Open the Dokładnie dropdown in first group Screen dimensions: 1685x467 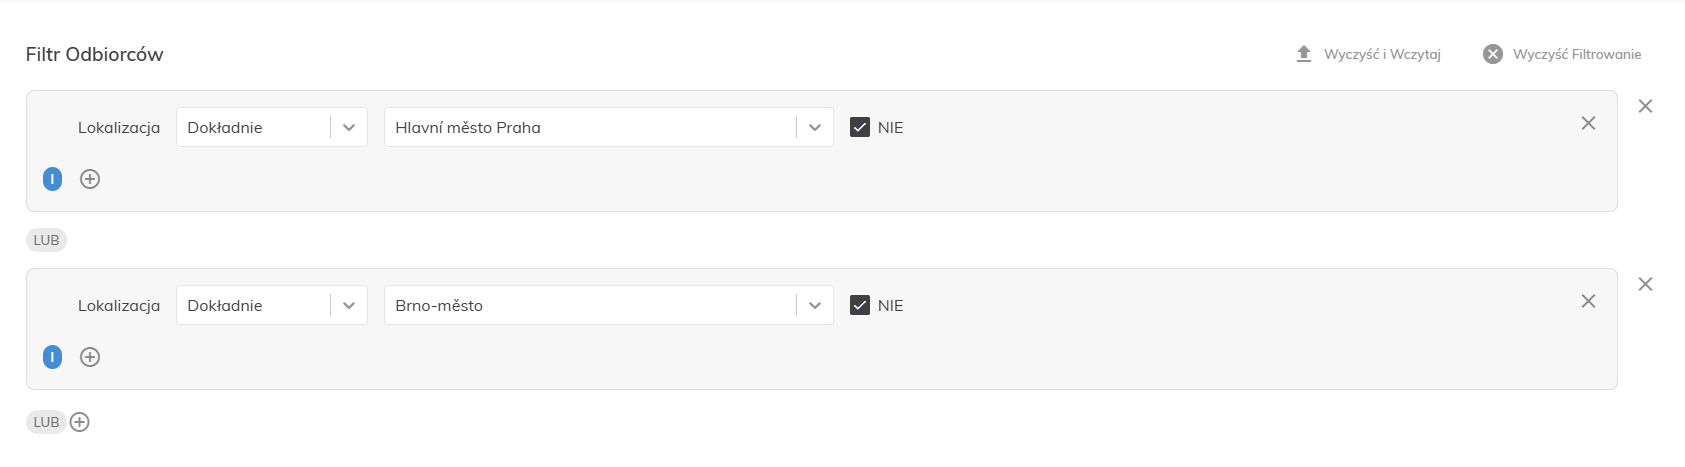(x=272, y=127)
